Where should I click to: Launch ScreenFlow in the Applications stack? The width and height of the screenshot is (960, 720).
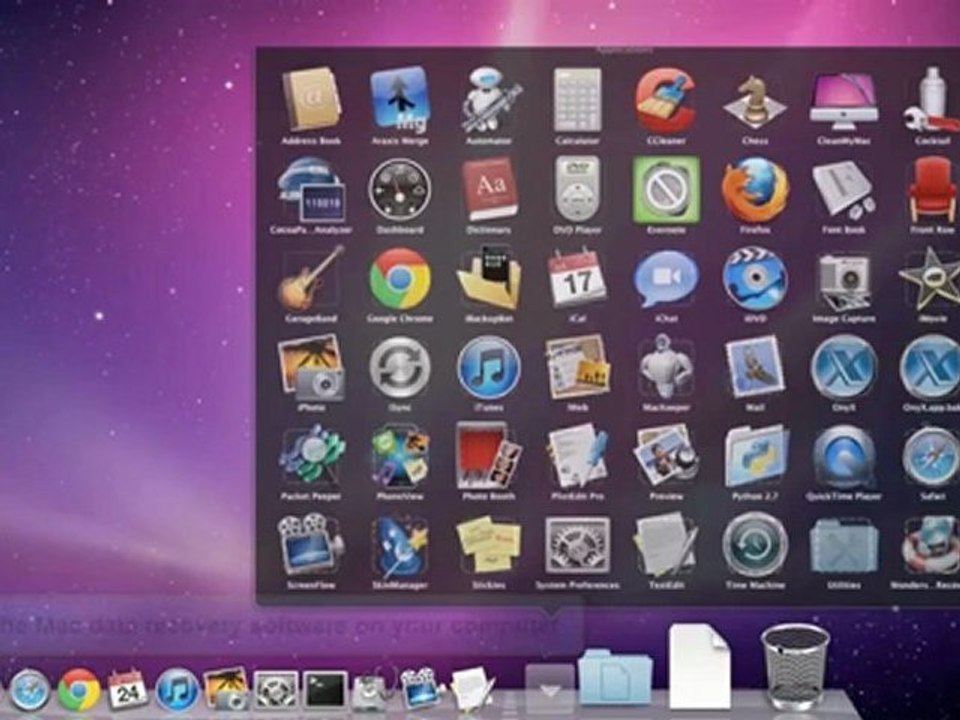pos(311,546)
